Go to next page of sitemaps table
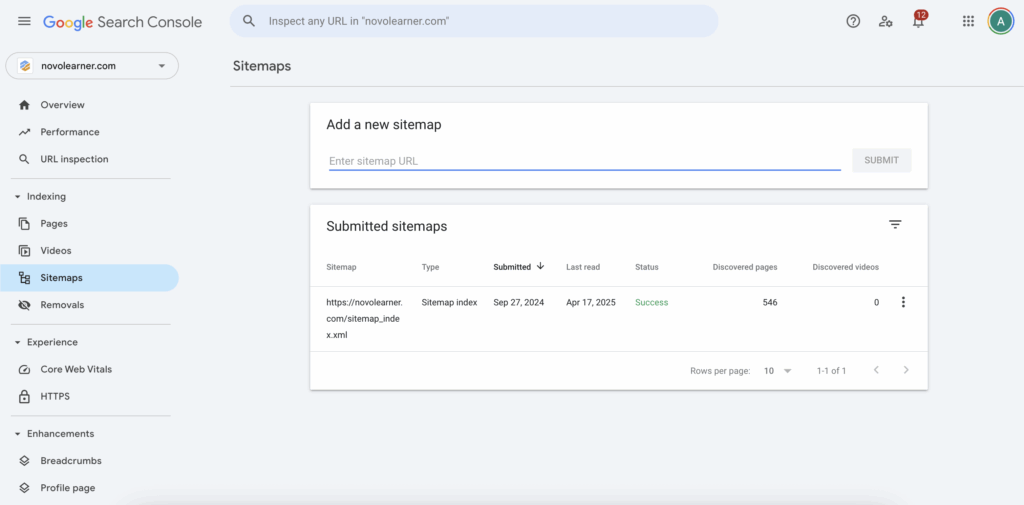The height and width of the screenshot is (505, 1024). coord(906,370)
